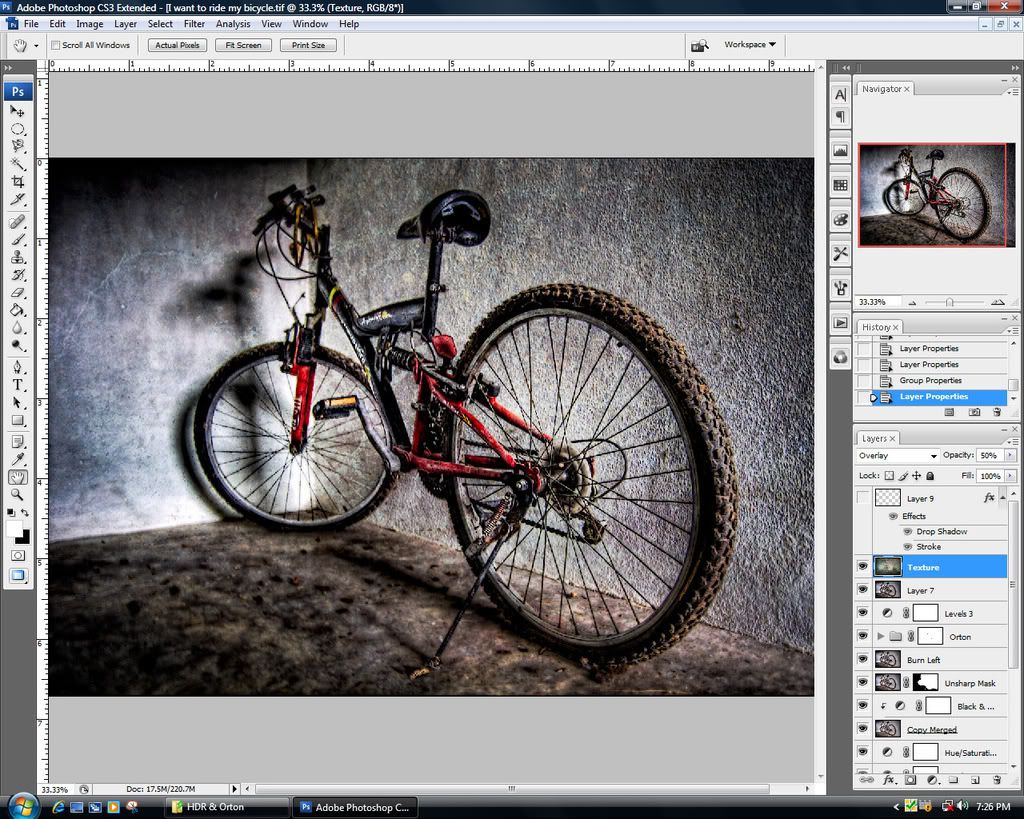Enable Scroll All Windows checkbox
The width and height of the screenshot is (1024, 819).
coord(56,45)
